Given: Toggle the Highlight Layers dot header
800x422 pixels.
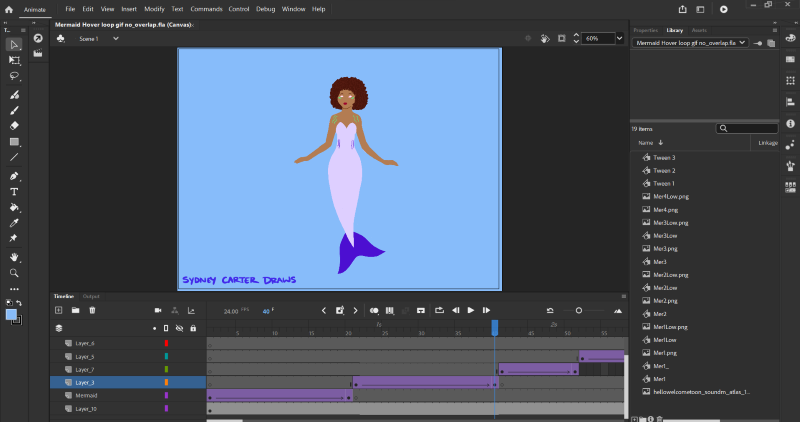Looking at the screenshot, I should point(155,329).
